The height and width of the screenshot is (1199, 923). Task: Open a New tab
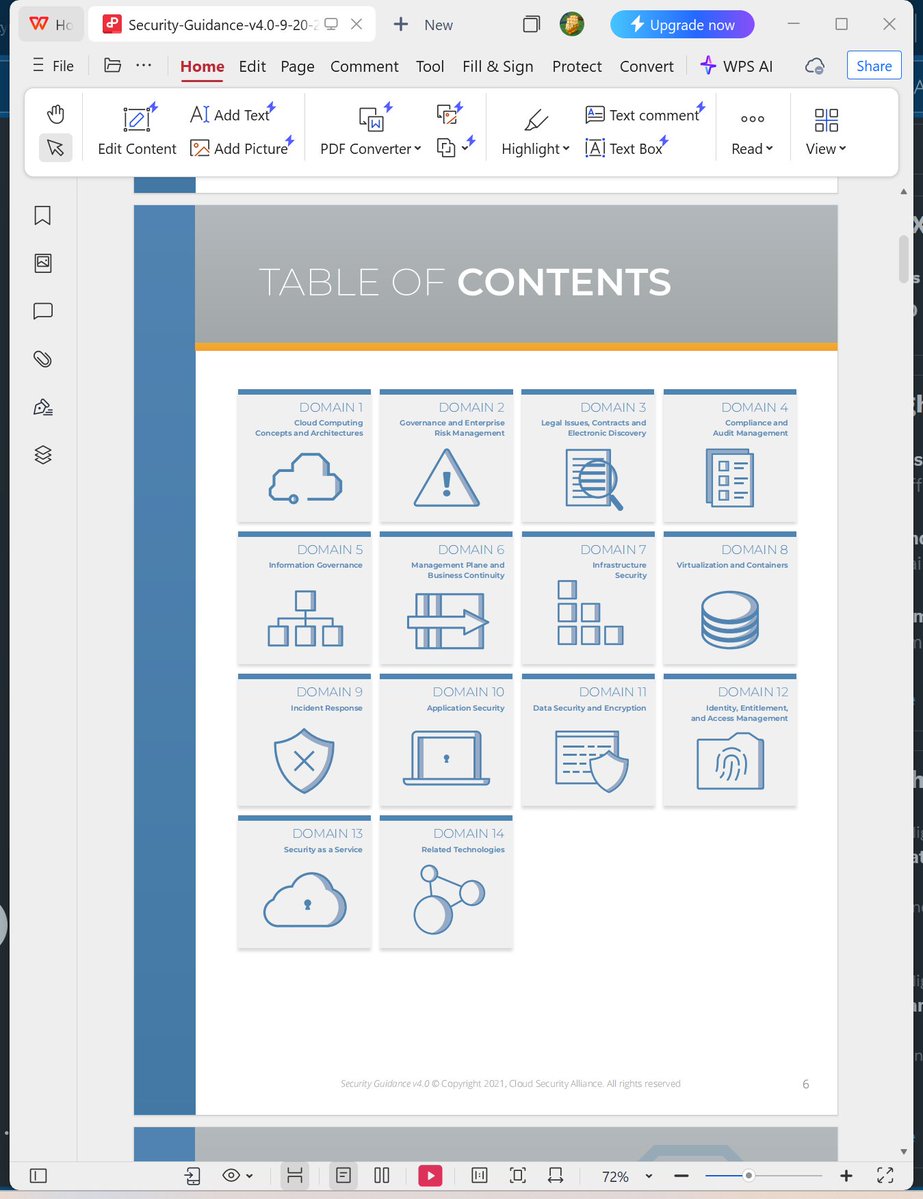(x=423, y=24)
